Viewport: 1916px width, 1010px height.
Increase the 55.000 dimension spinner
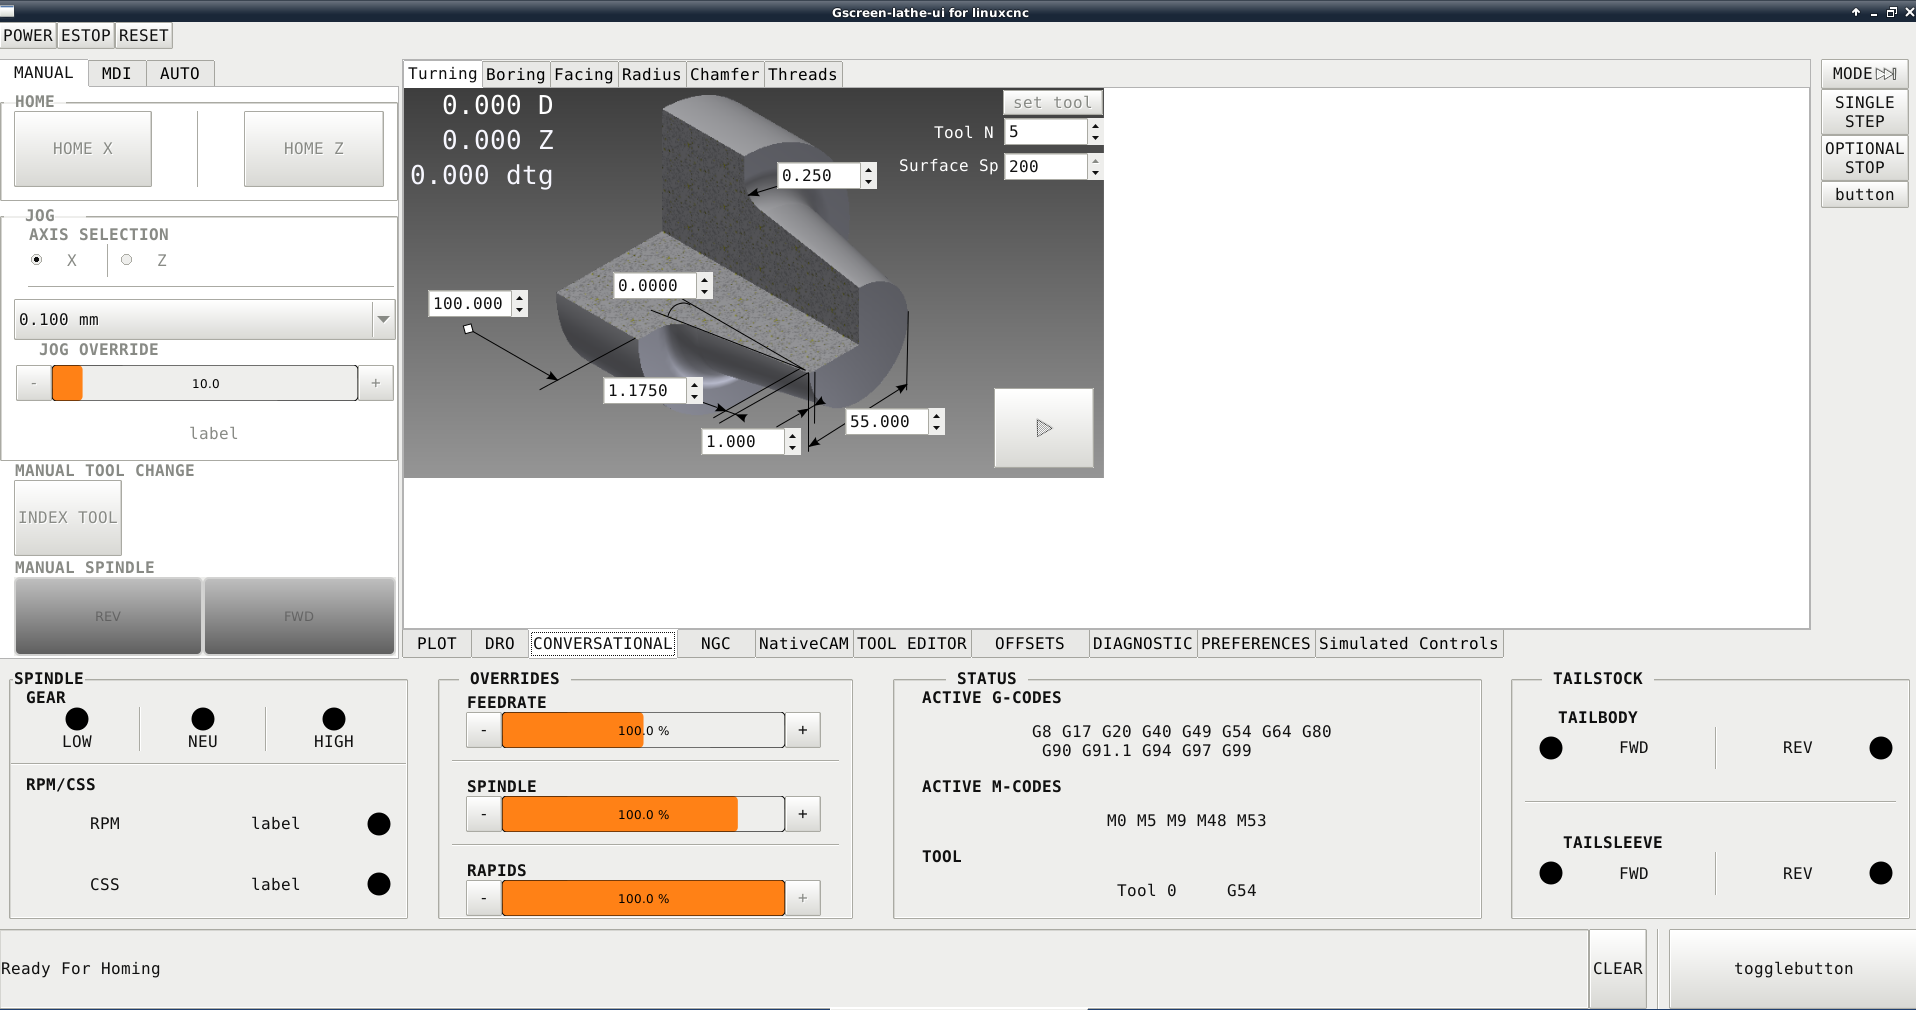coord(937,416)
